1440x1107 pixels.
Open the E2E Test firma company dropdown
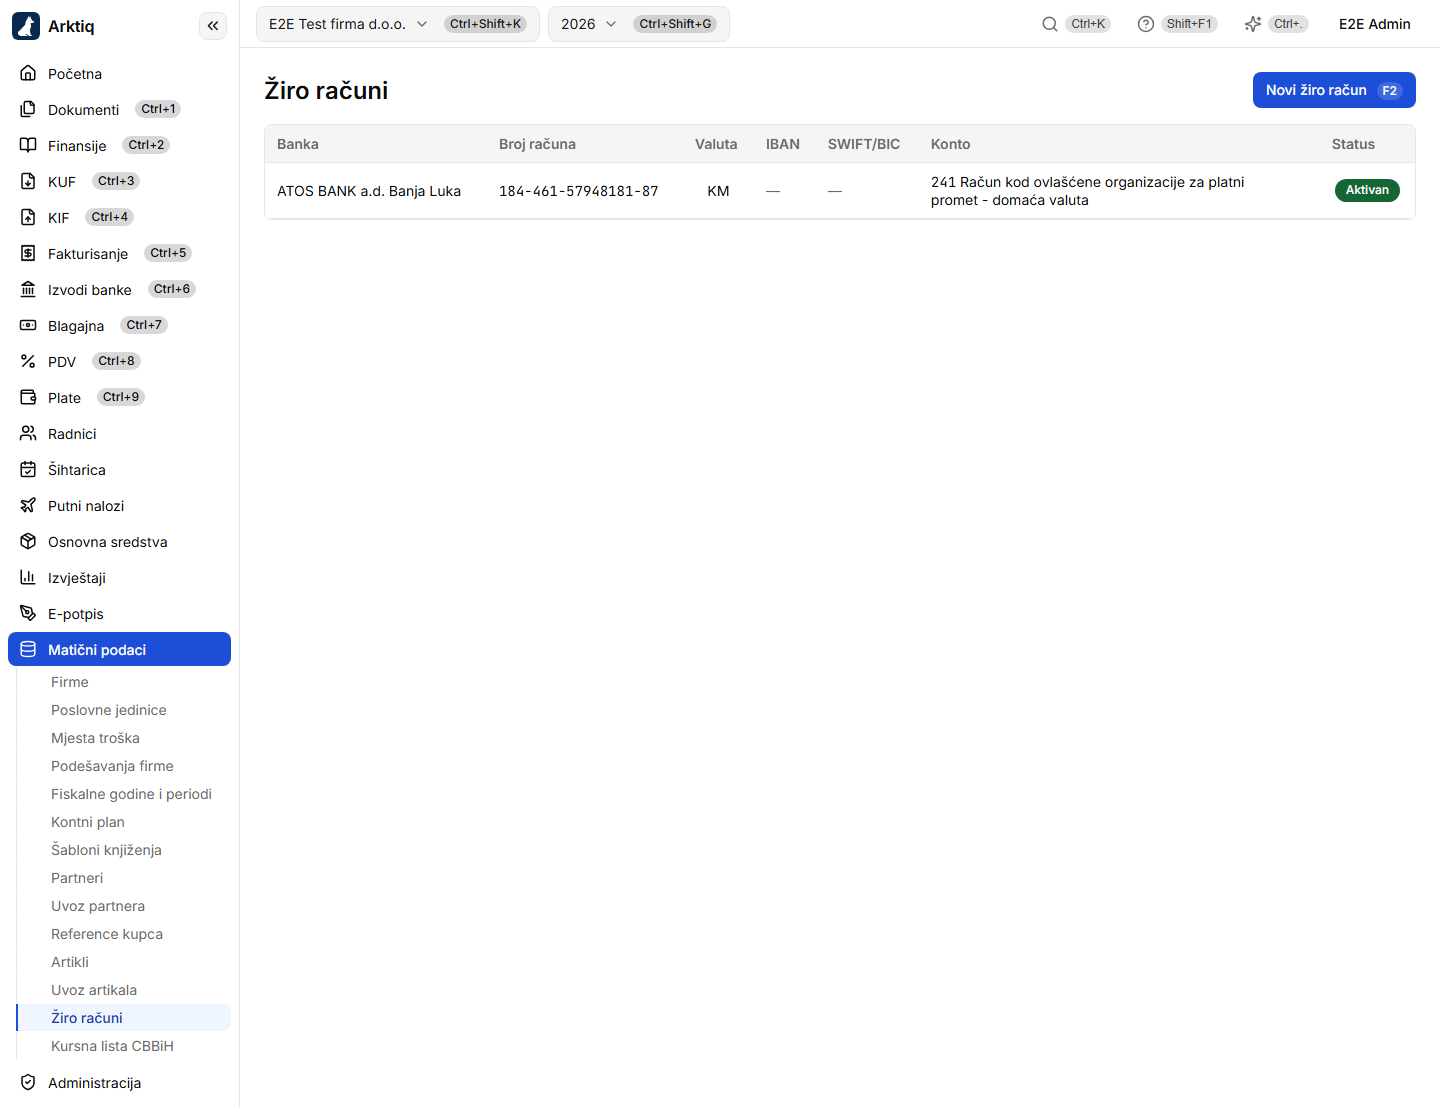point(398,24)
